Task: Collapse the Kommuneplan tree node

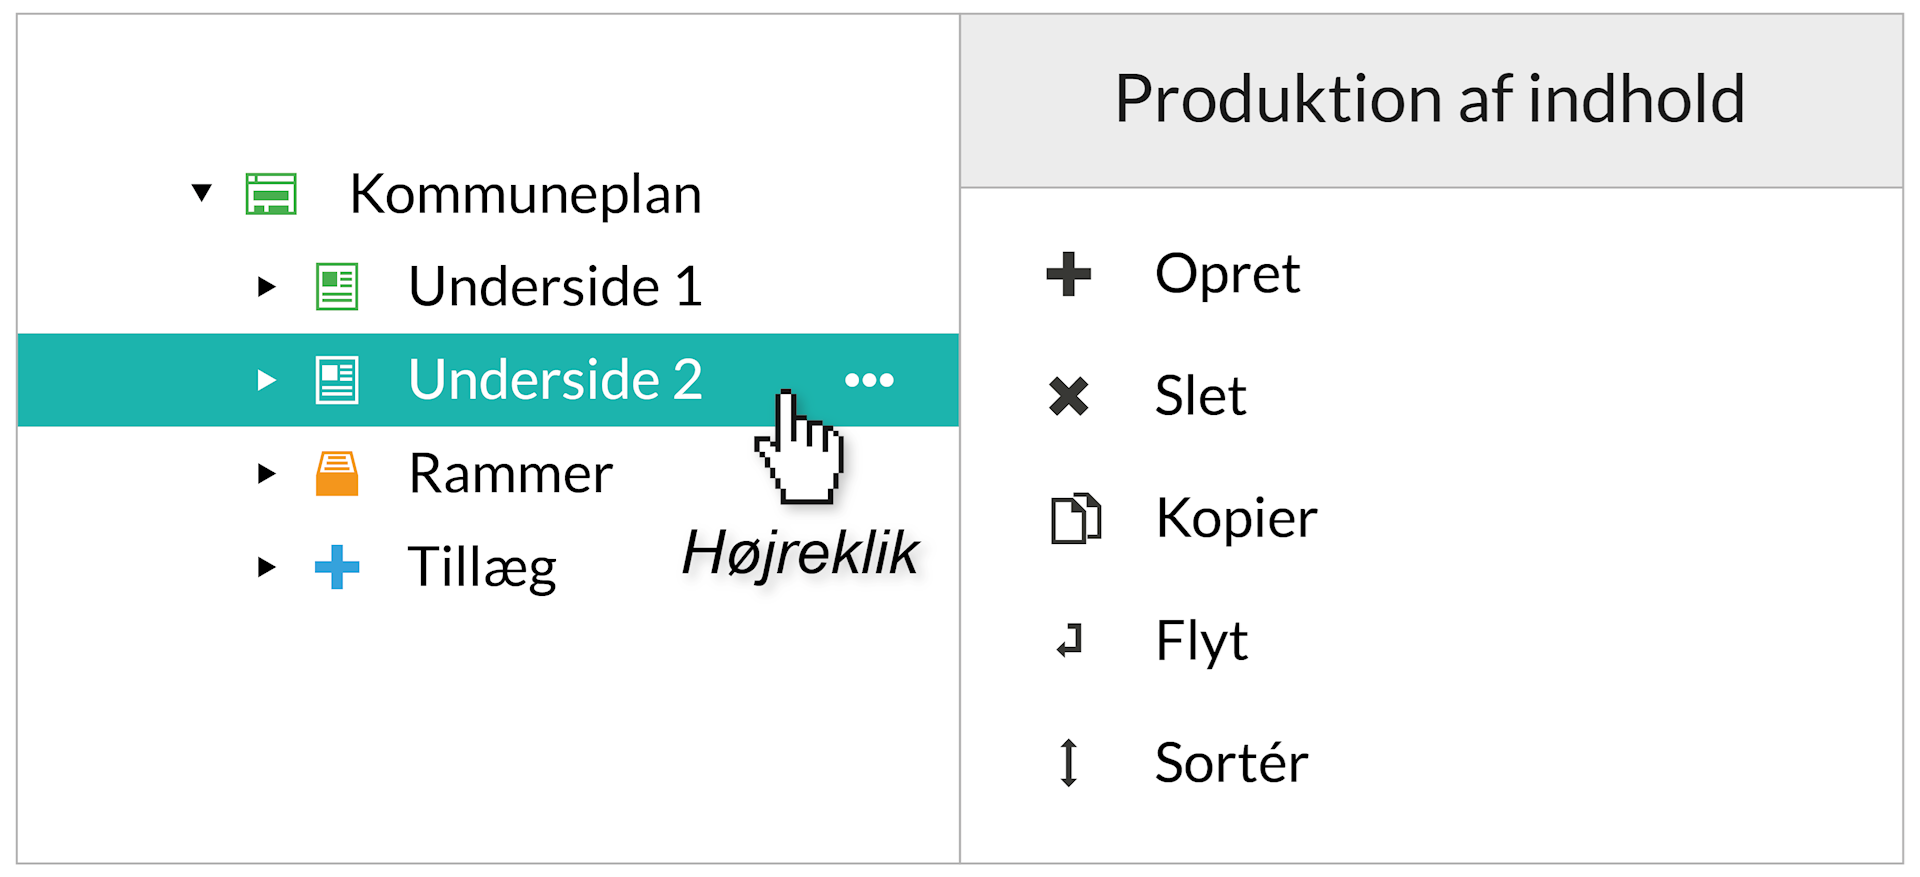Action: coord(202,192)
